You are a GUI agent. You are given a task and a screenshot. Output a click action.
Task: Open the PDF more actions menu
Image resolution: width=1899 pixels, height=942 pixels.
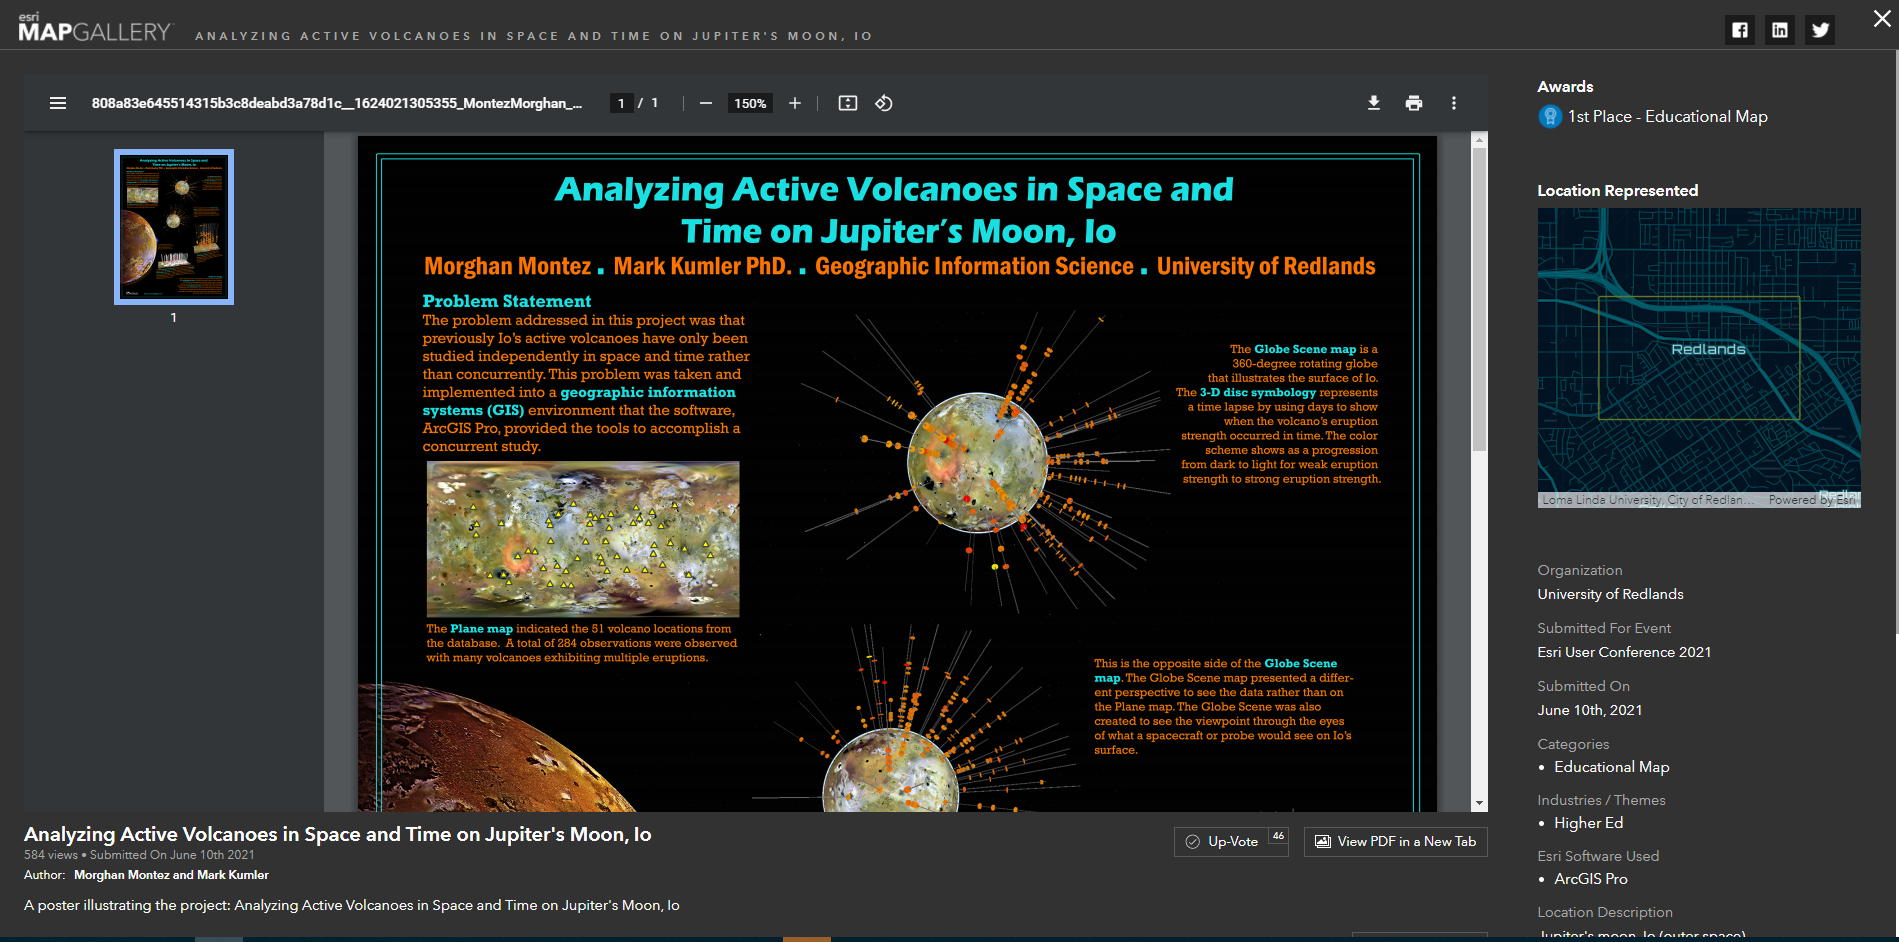coord(1454,103)
